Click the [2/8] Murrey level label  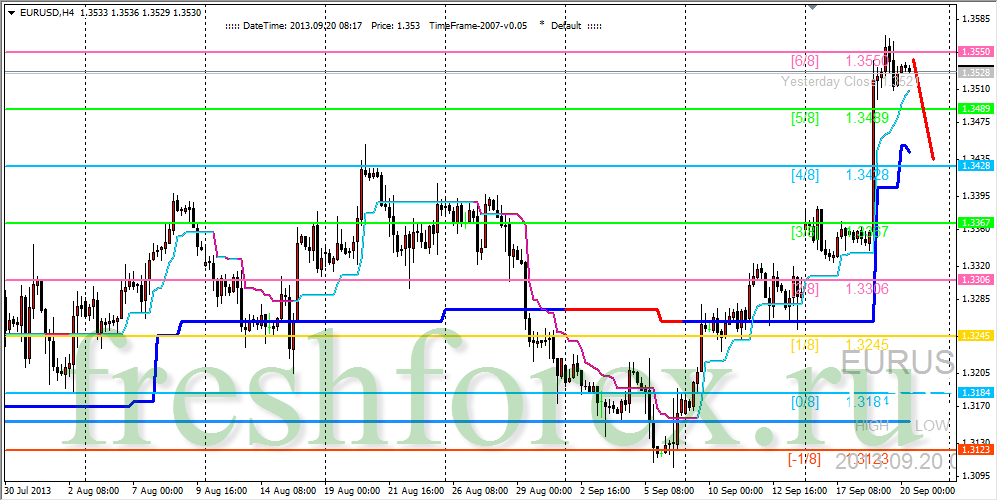click(805, 289)
